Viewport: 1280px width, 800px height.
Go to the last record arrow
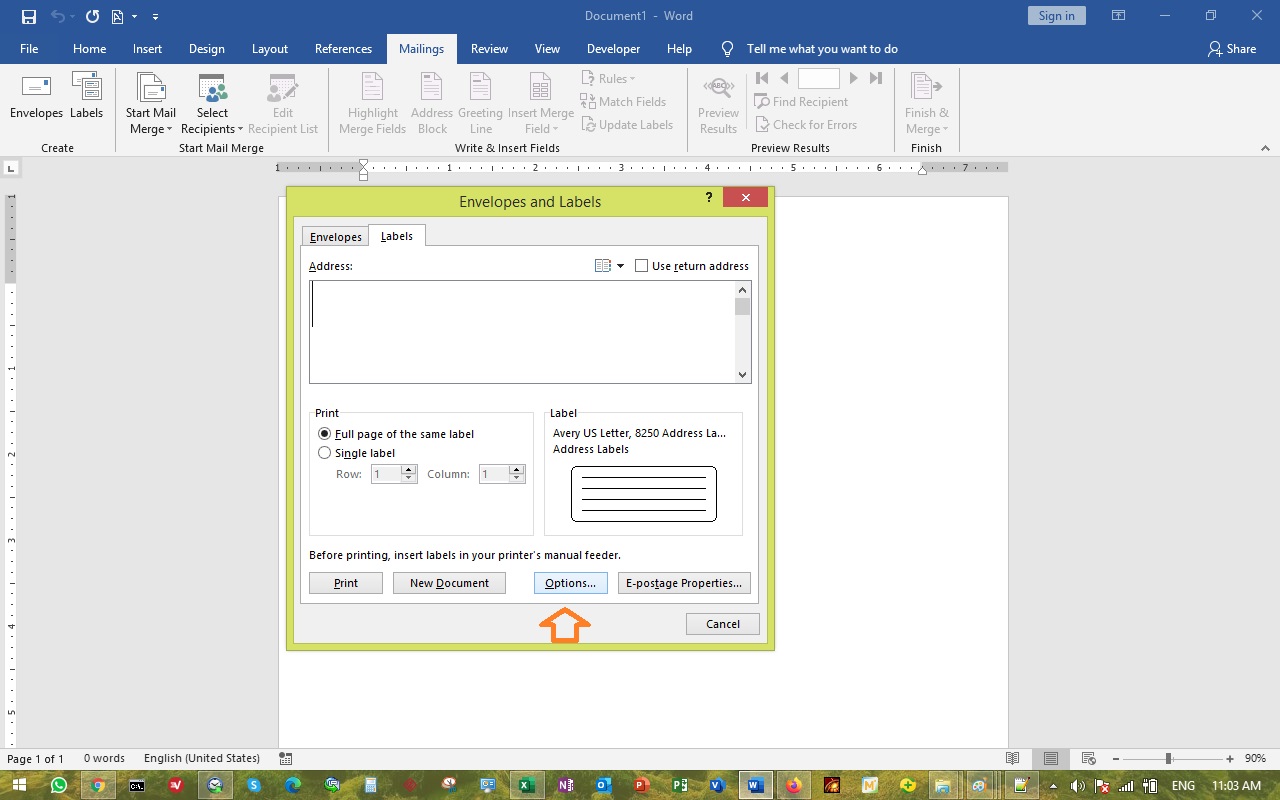876,78
